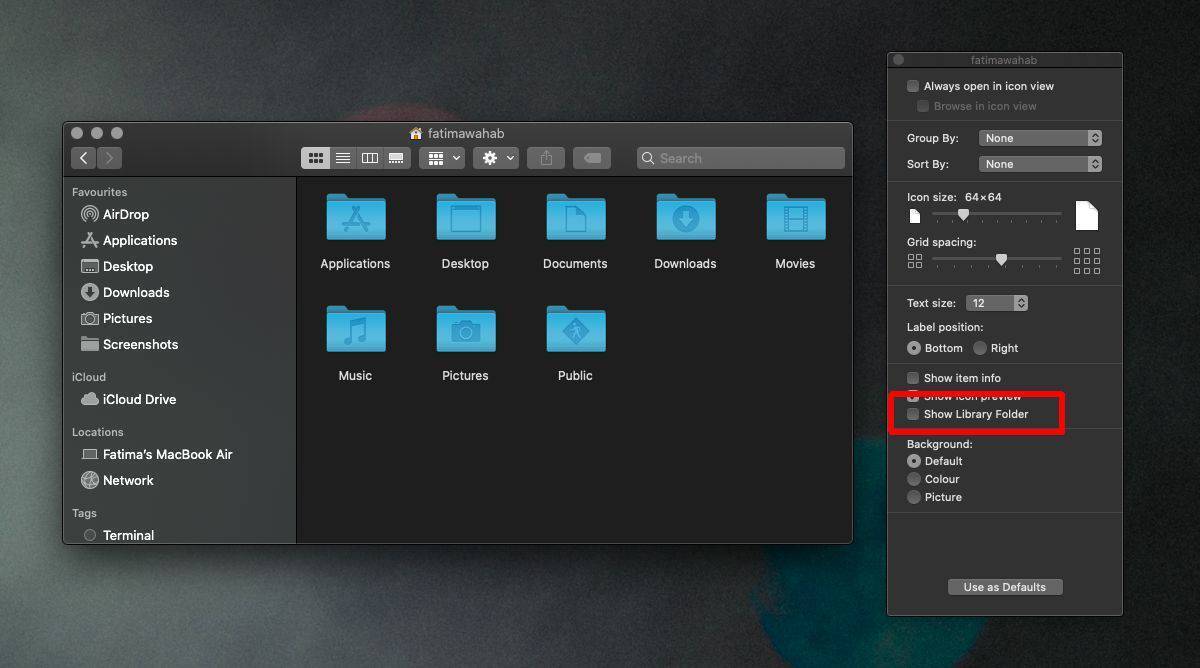1200x668 pixels.
Task: Open the Pictures folder icon
Action: [x=465, y=329]
